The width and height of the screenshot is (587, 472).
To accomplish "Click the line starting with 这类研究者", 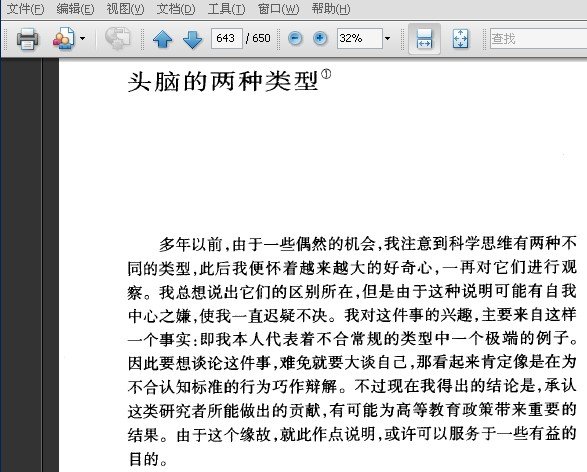I will 352,410.
